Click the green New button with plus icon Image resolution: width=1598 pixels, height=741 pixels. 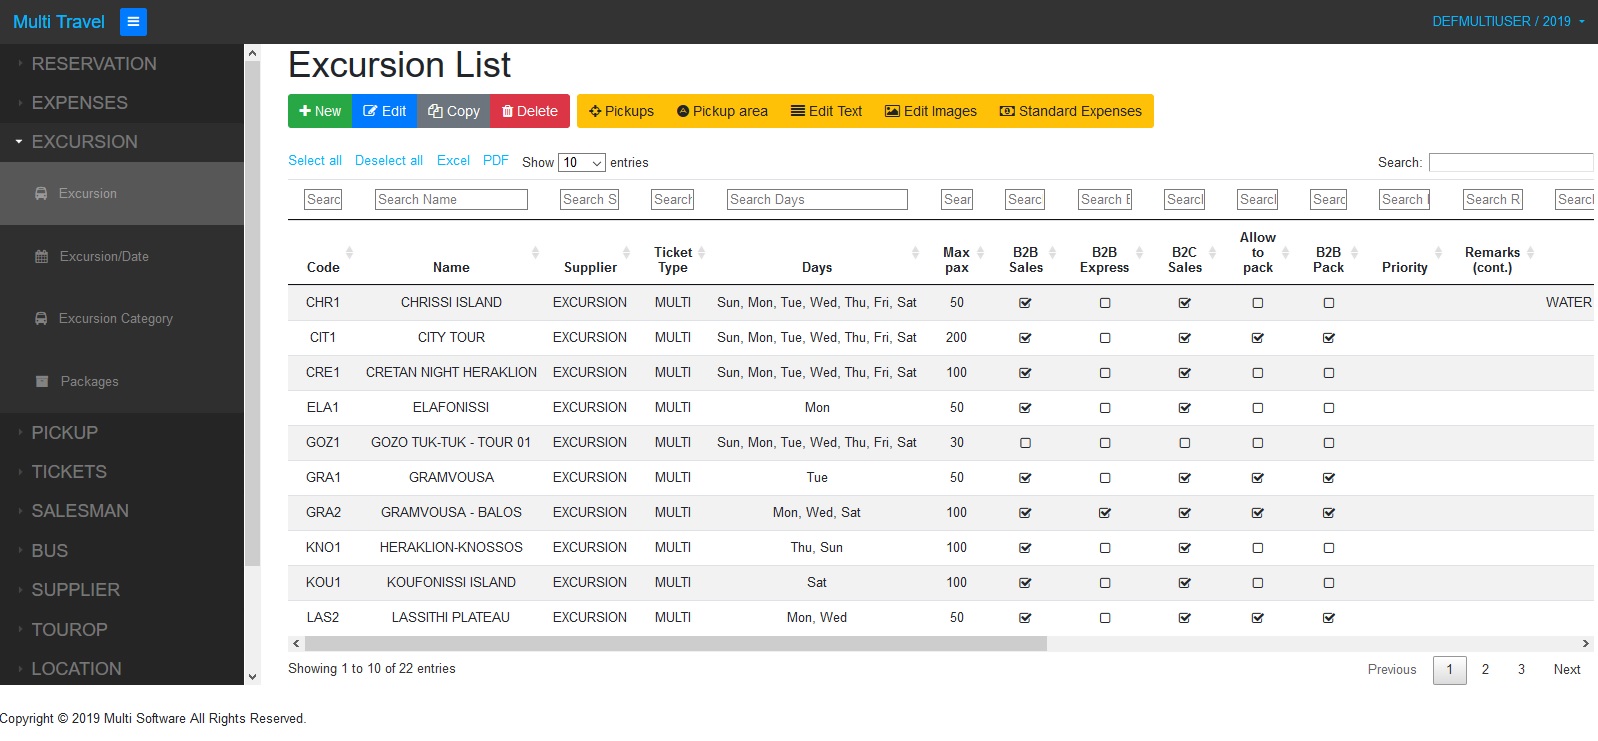coord(320,111)
